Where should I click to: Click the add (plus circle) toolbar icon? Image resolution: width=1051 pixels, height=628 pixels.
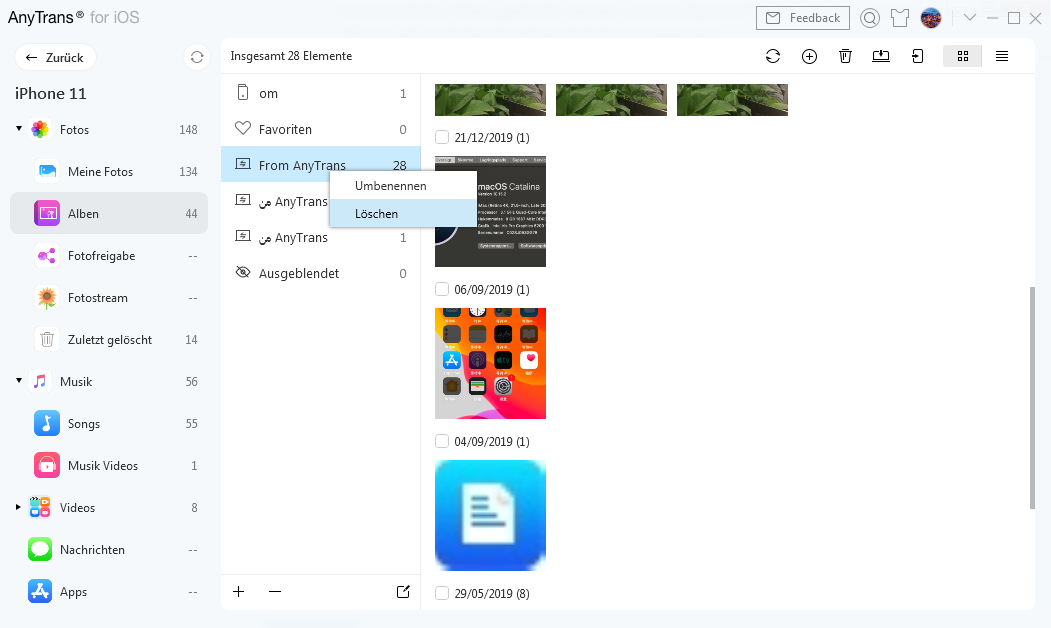pyautogui.click(x=809, y=56)
